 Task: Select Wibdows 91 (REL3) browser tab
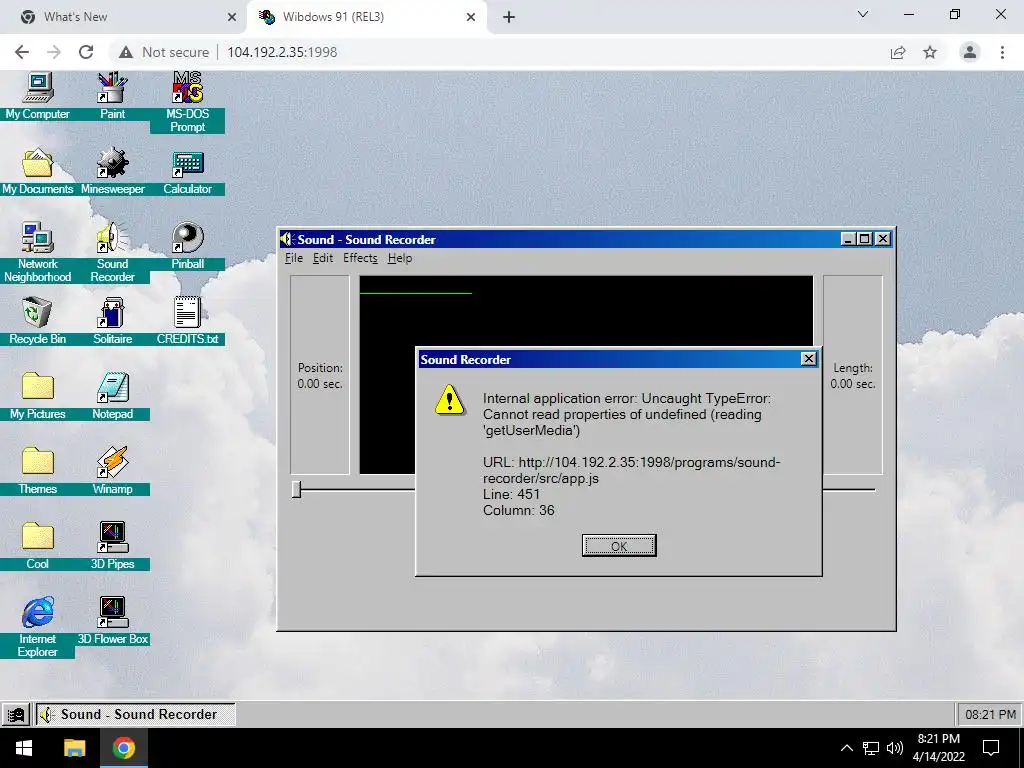tap(366, 17)
